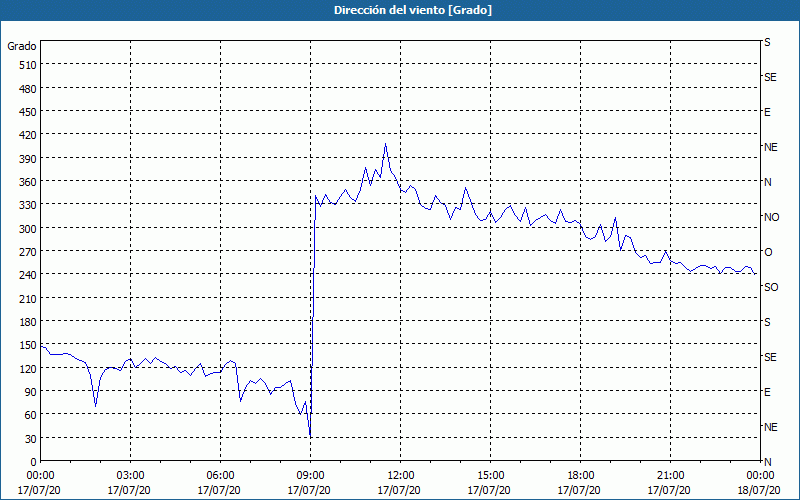Select the 510 value on the y-axis
Screen dimensions: 800x500
click(x=28, y=65)
